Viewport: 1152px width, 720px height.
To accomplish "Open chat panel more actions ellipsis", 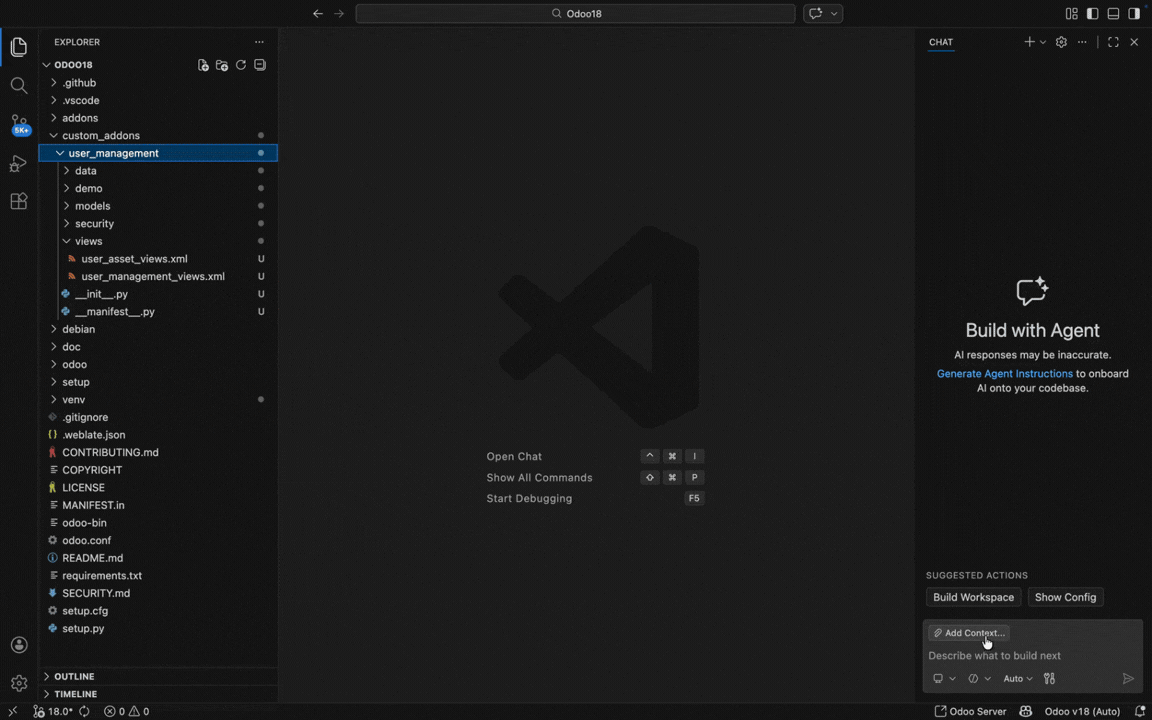I will tap(1082, 42).
